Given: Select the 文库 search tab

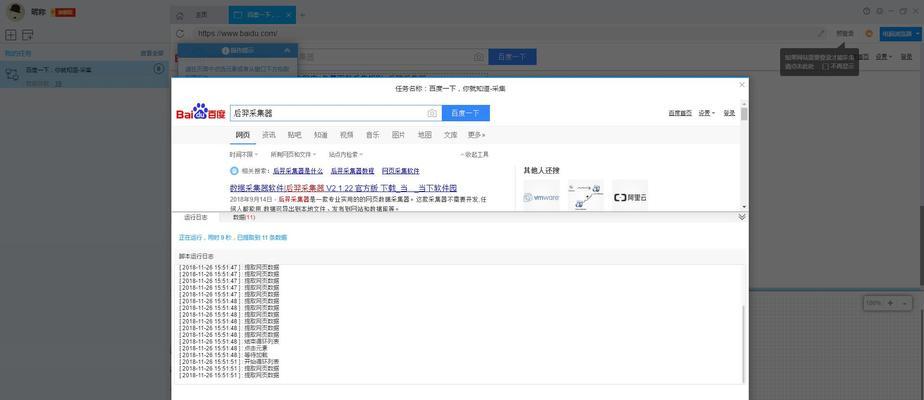Looking at the screenshot, I should tap(451, 135).
